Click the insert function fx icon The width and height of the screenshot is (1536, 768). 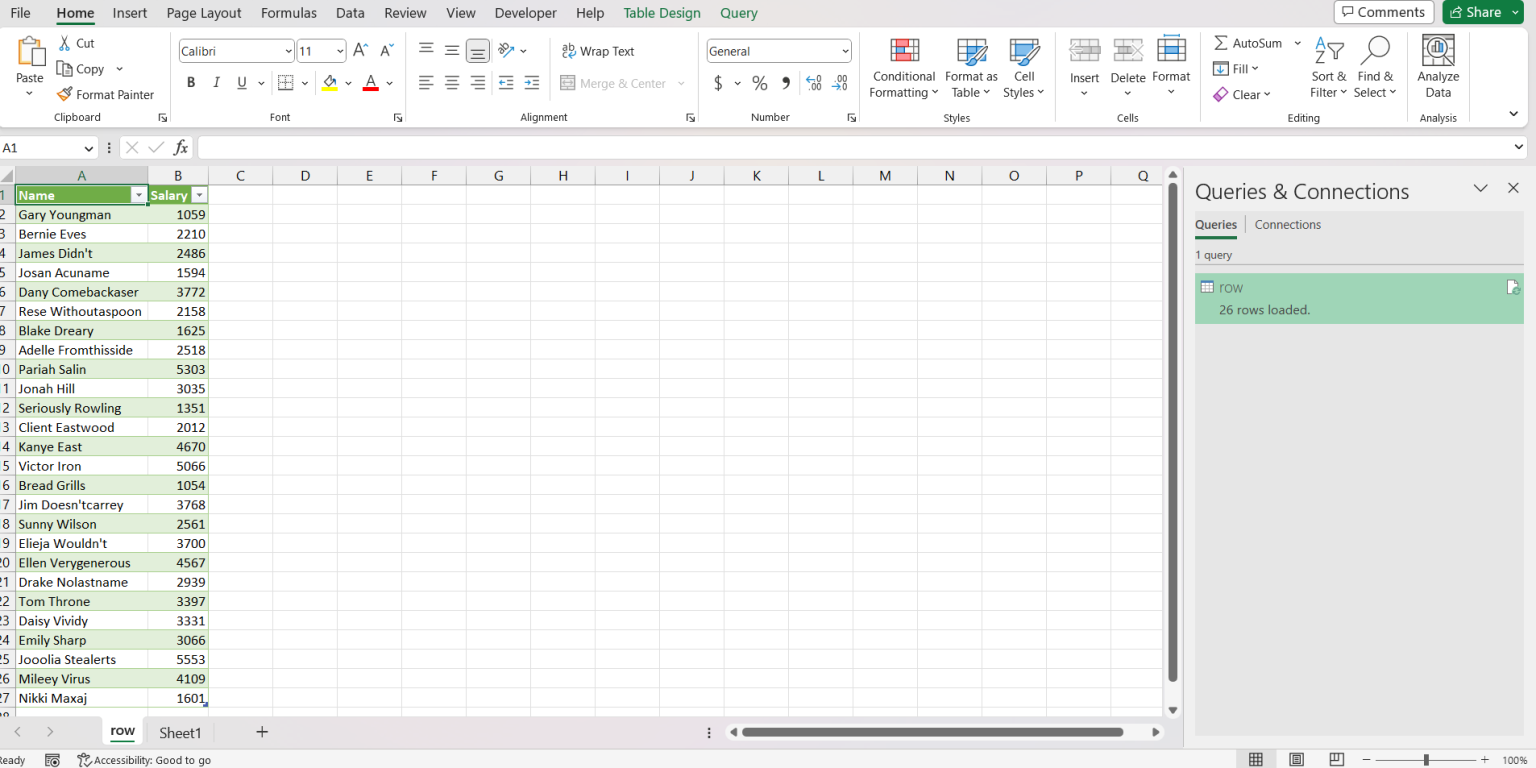tap(181, 148)
